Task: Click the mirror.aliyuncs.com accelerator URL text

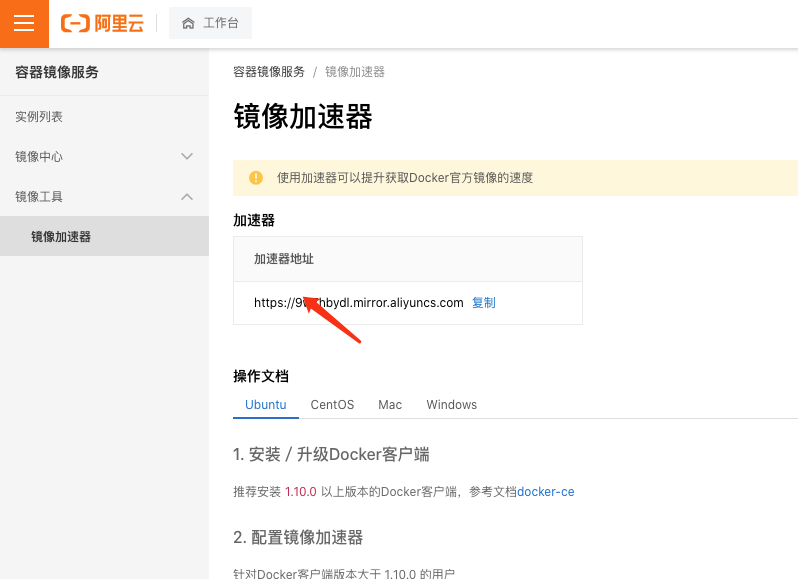Action: click(x=358, y=303)
